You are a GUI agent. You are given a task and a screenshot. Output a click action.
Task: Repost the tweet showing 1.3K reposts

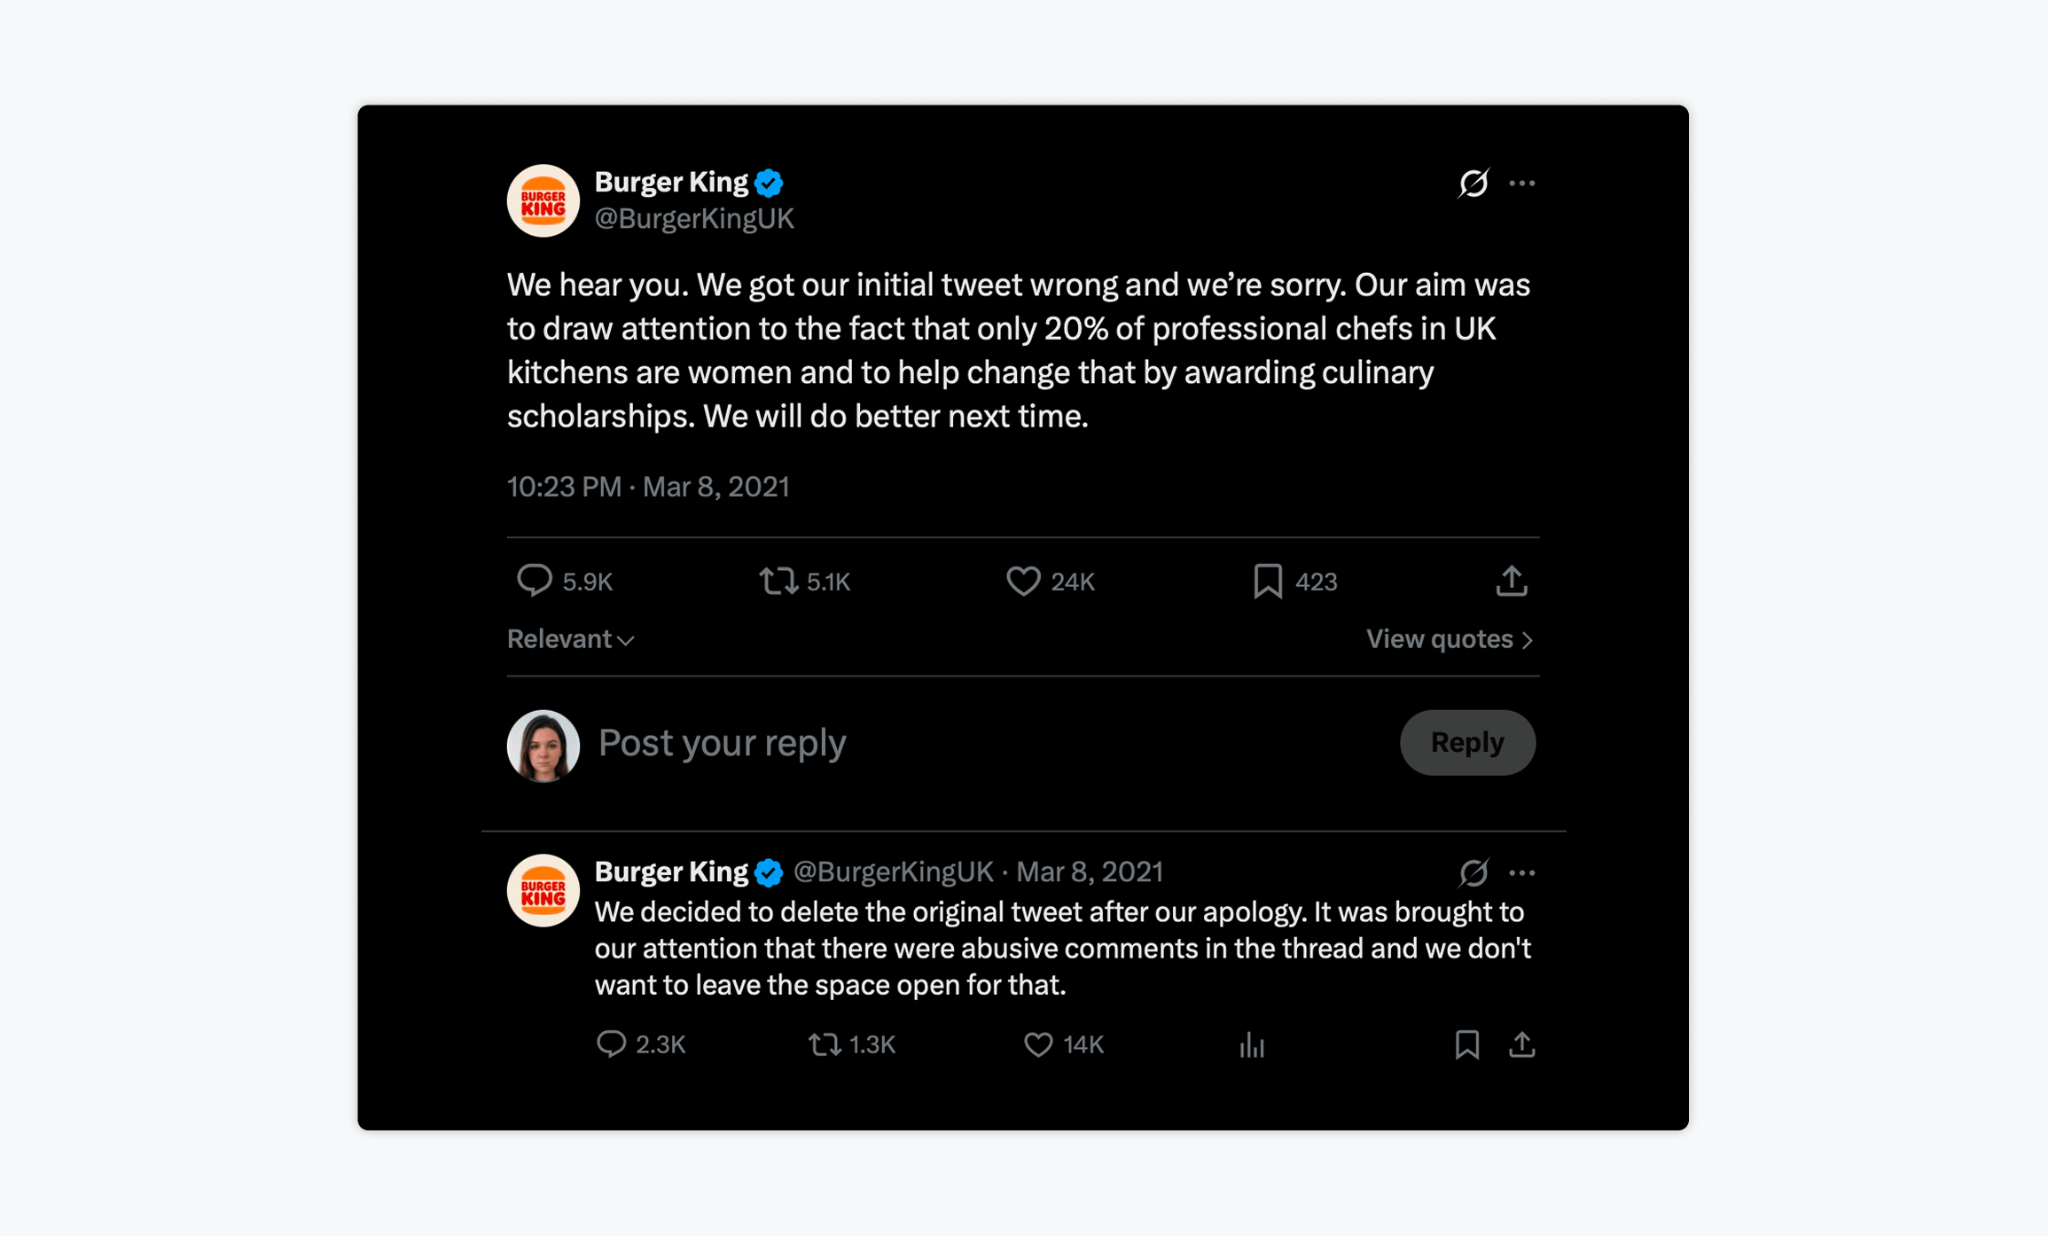coord(824,1044)
